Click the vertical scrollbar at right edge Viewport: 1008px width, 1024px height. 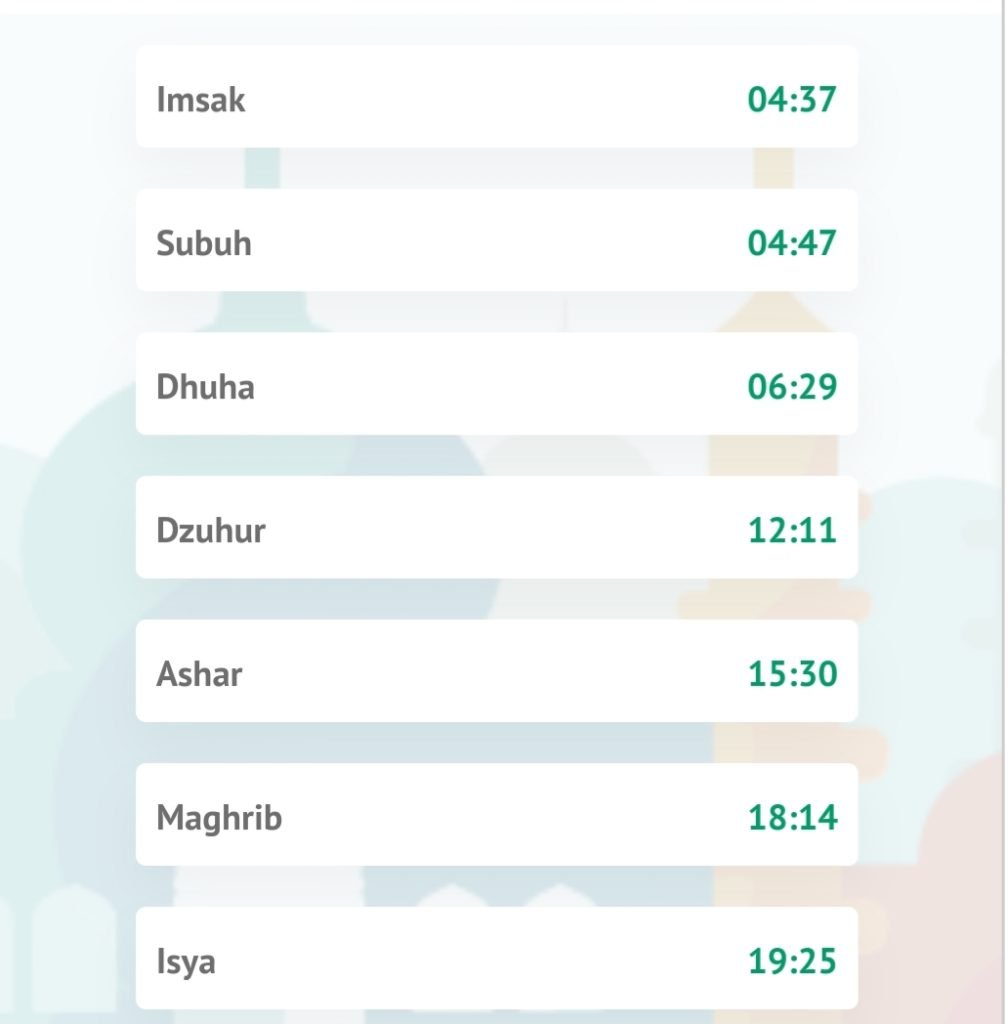[x=1004, y=512]
